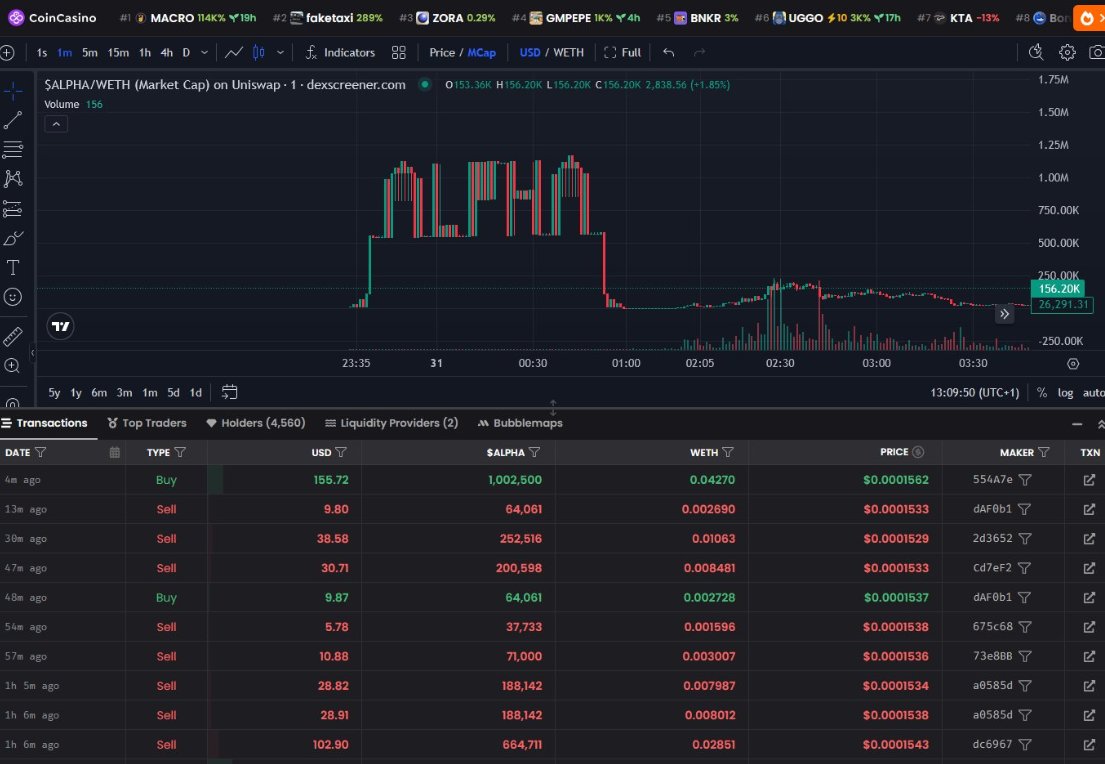The image size is (1105, 764).
Task: Click the DATE column filter
Action: click(40, 452)
